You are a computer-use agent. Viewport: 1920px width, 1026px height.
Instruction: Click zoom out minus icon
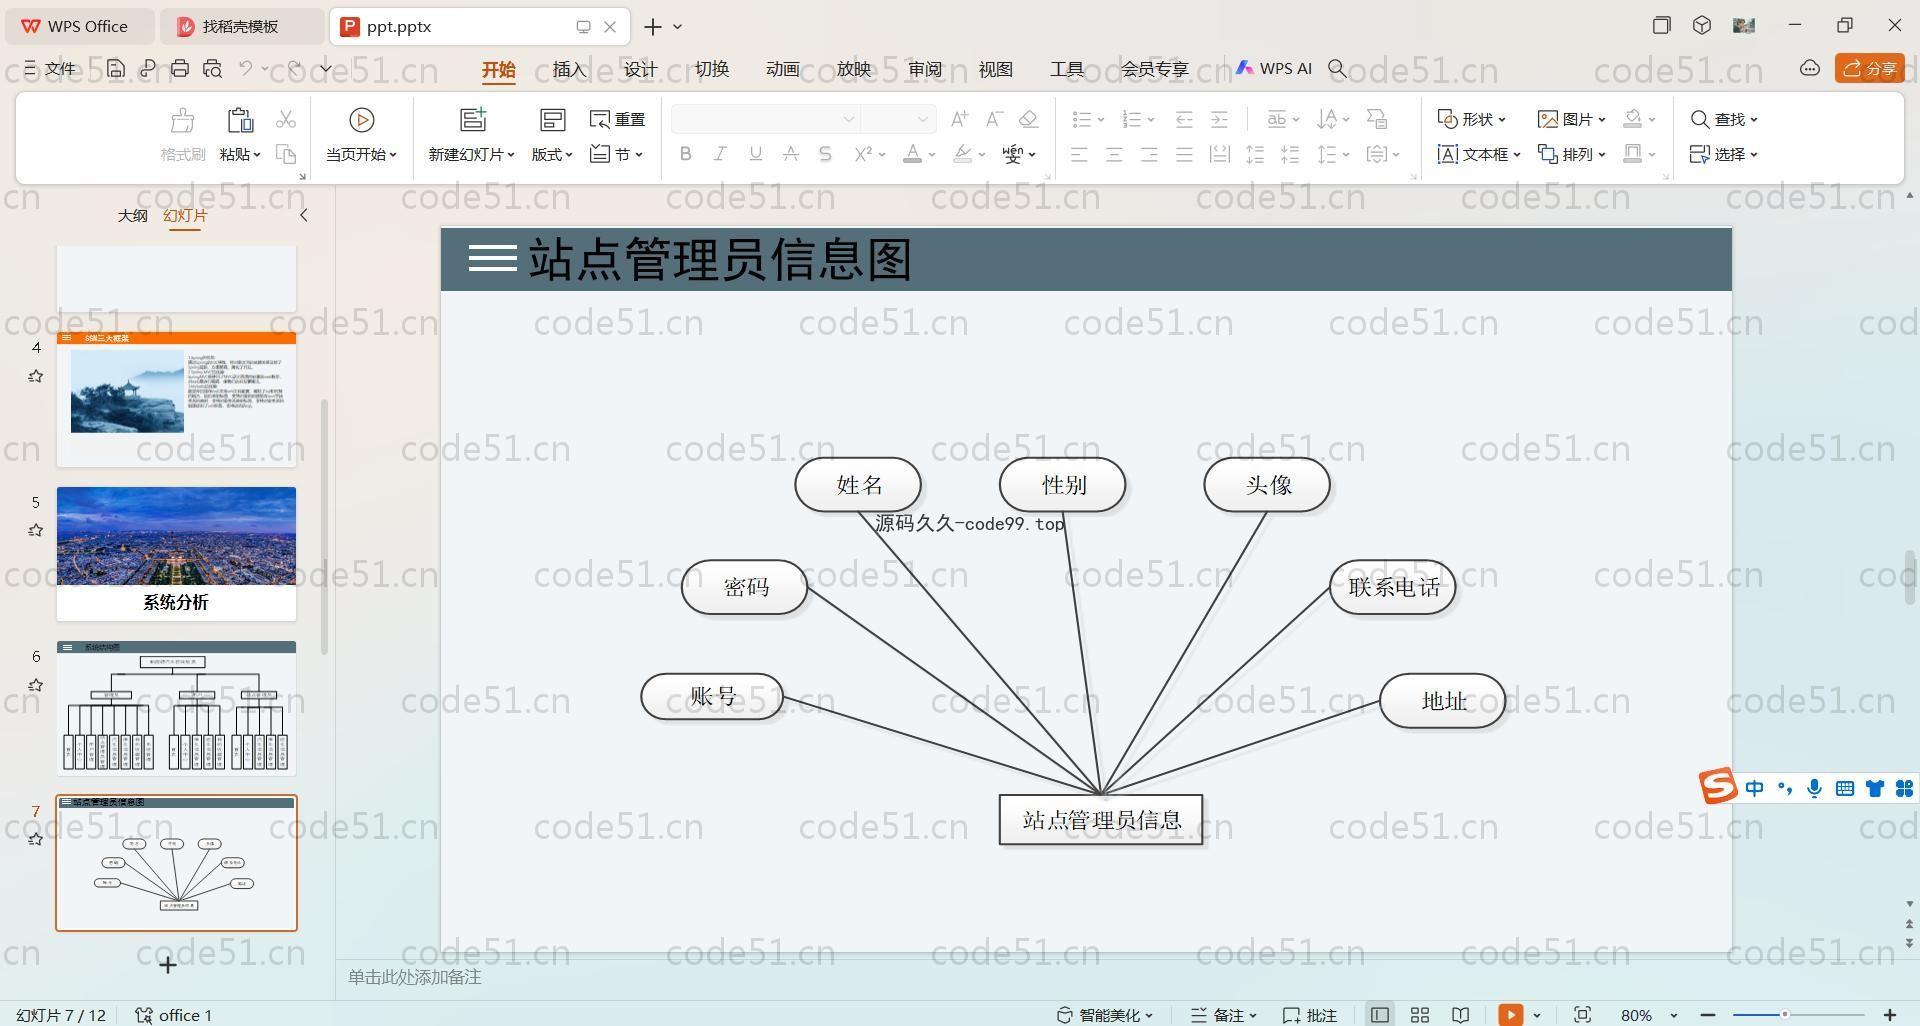click(x=1708, y=1015)
